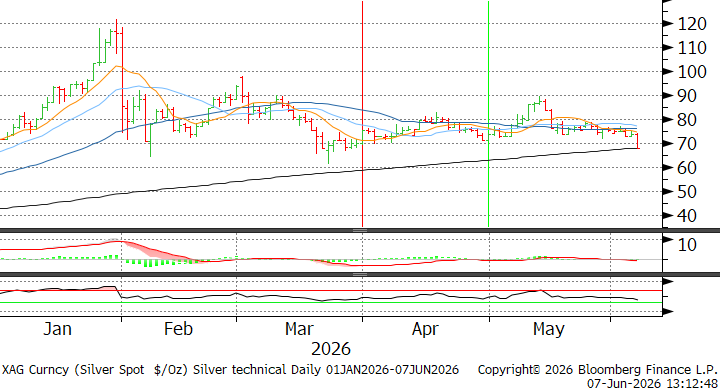Select the 50 price axis label
Image resolution: width=720 pixels, height=392 pixels.
pos(687,191)
